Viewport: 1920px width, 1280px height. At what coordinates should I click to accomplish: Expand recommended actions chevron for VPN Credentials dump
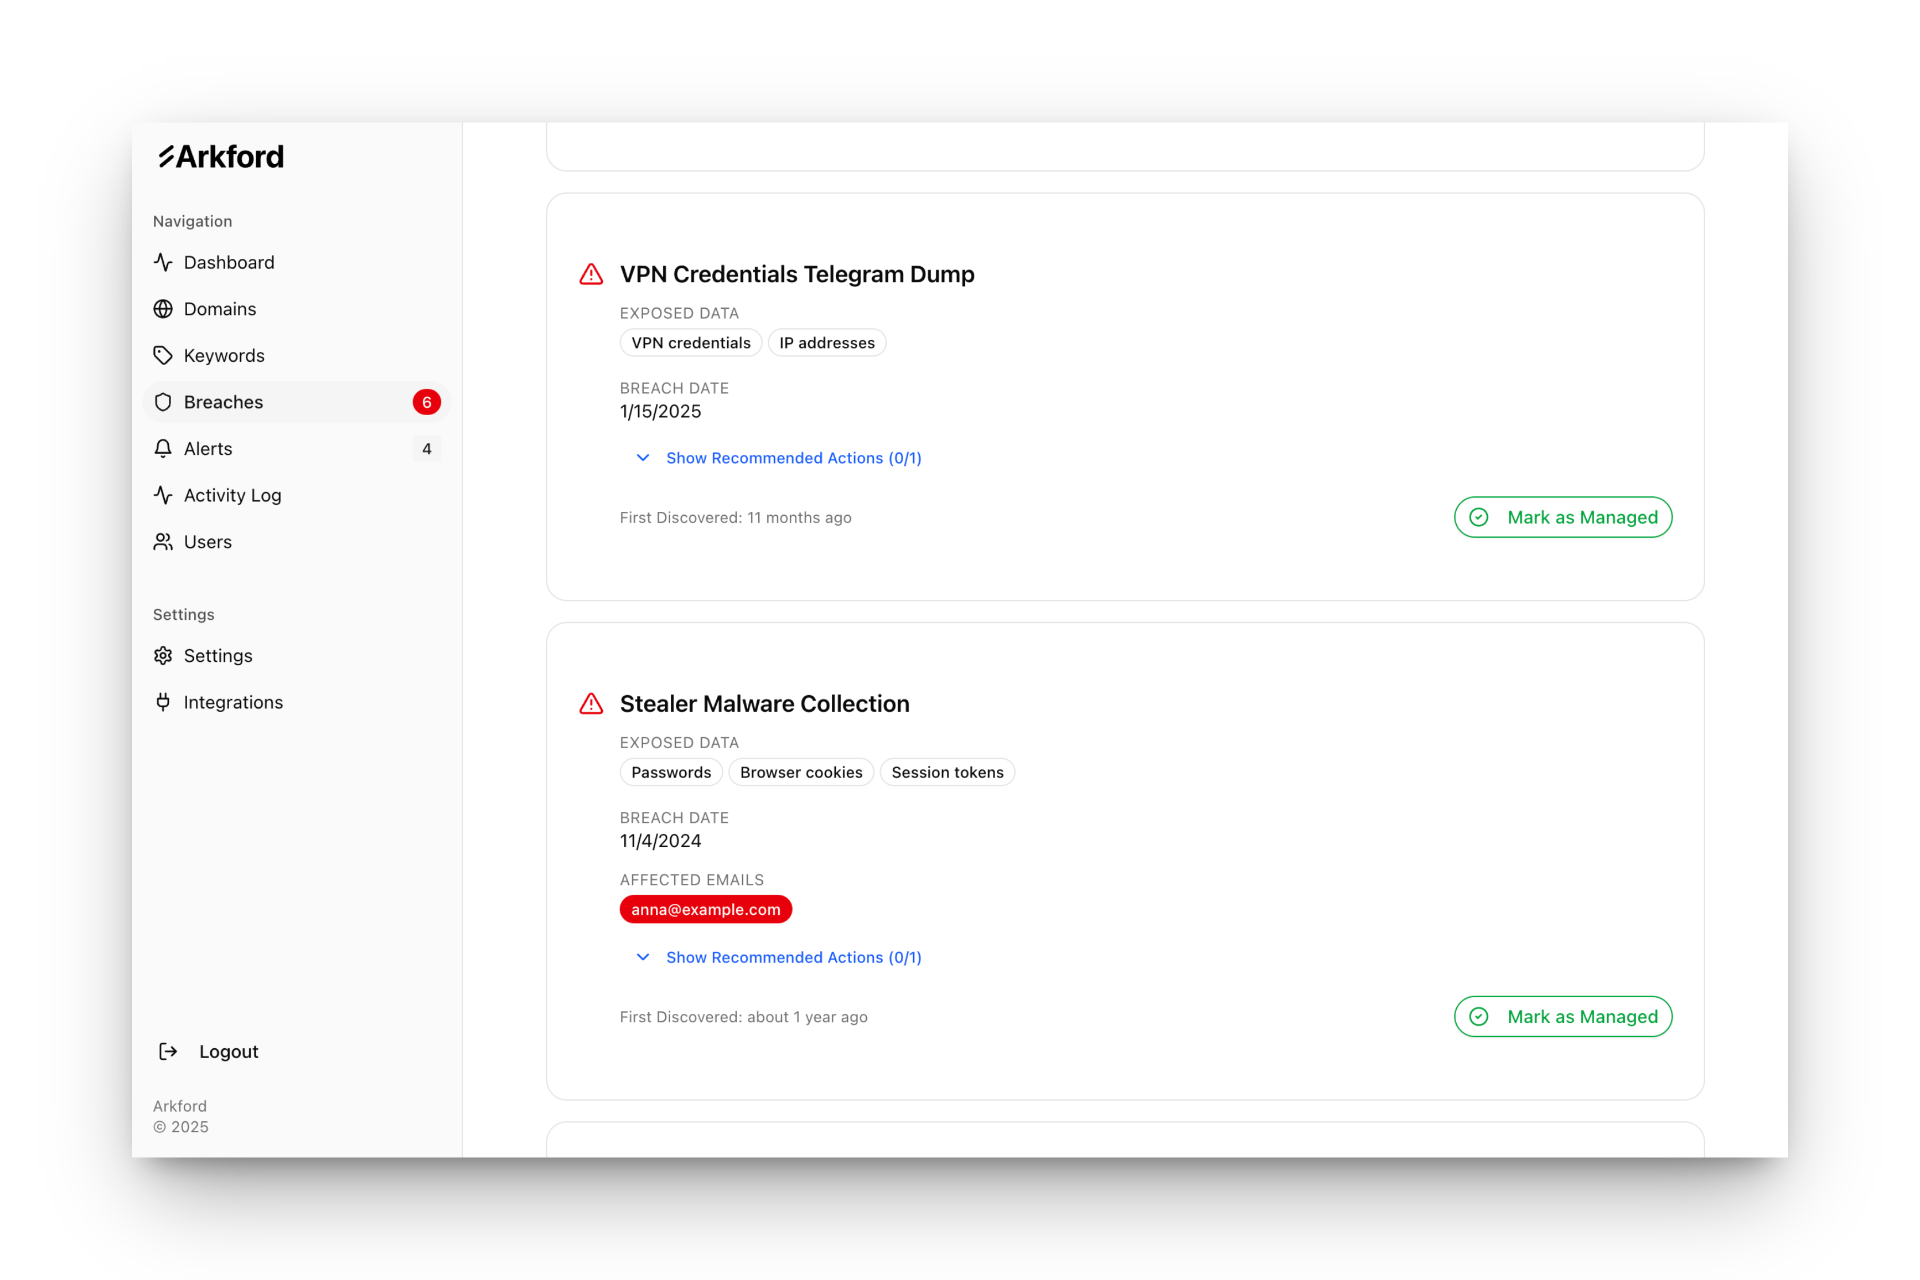coord(643,458)
